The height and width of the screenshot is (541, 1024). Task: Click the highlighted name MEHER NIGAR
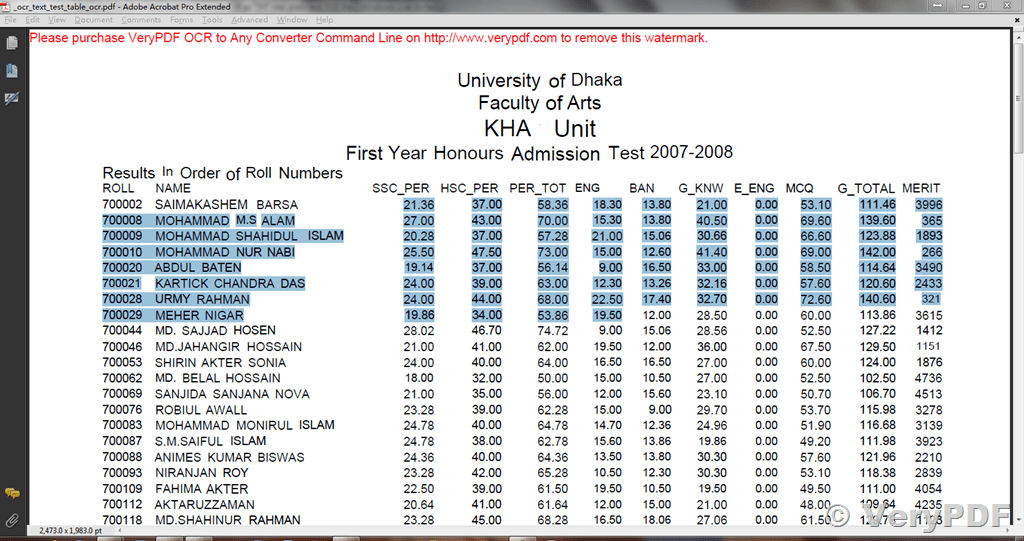click(x=199, y=315)
